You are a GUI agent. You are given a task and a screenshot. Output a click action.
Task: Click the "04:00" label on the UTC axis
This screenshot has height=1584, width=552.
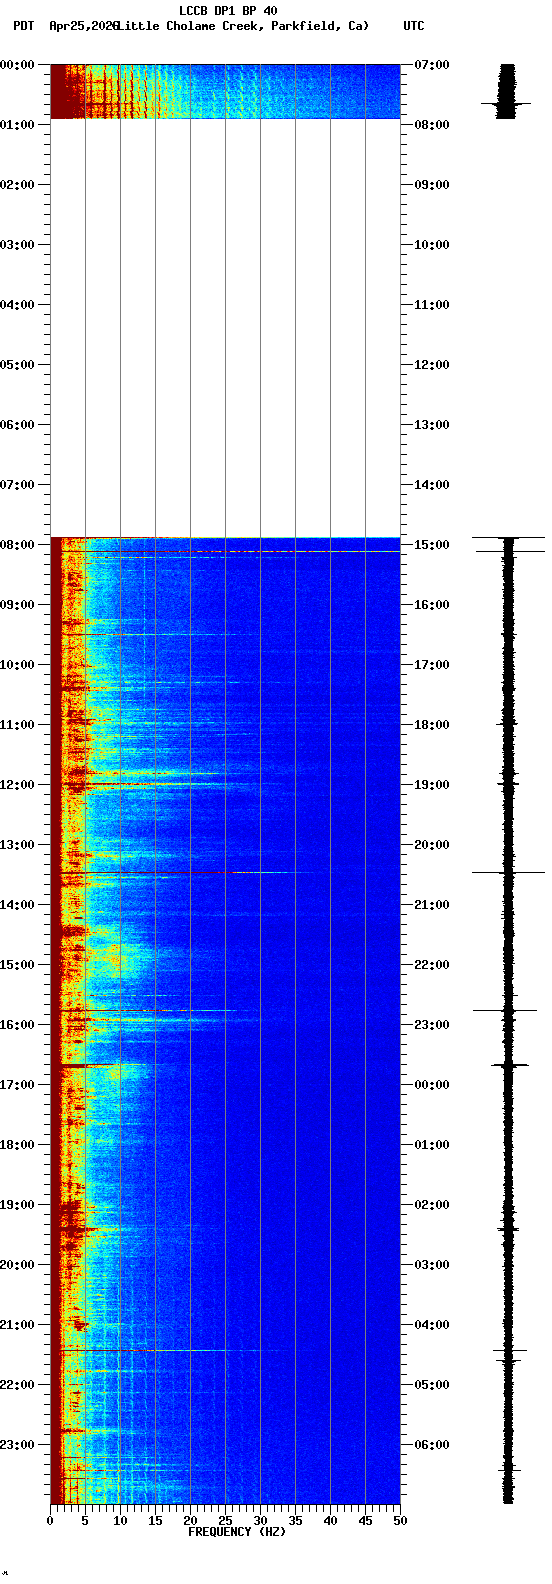432,1325
